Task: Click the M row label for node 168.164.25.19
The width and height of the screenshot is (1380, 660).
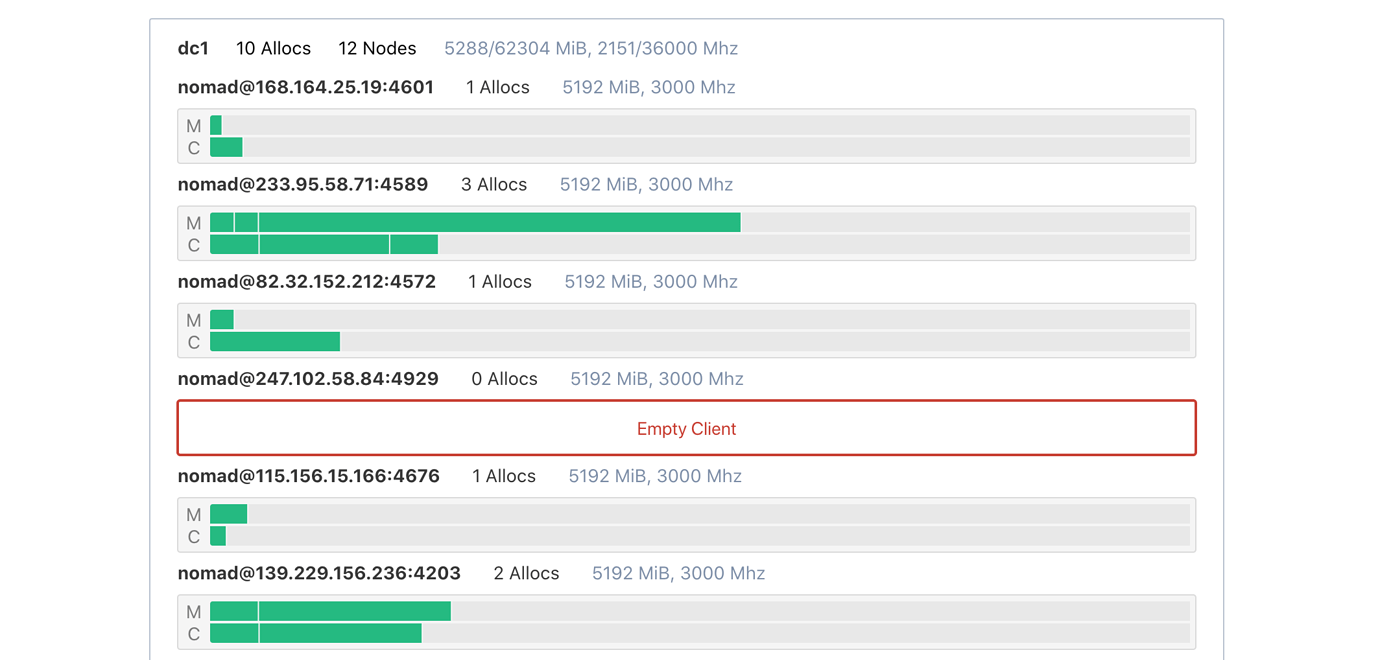Action: tap(193, 126)
